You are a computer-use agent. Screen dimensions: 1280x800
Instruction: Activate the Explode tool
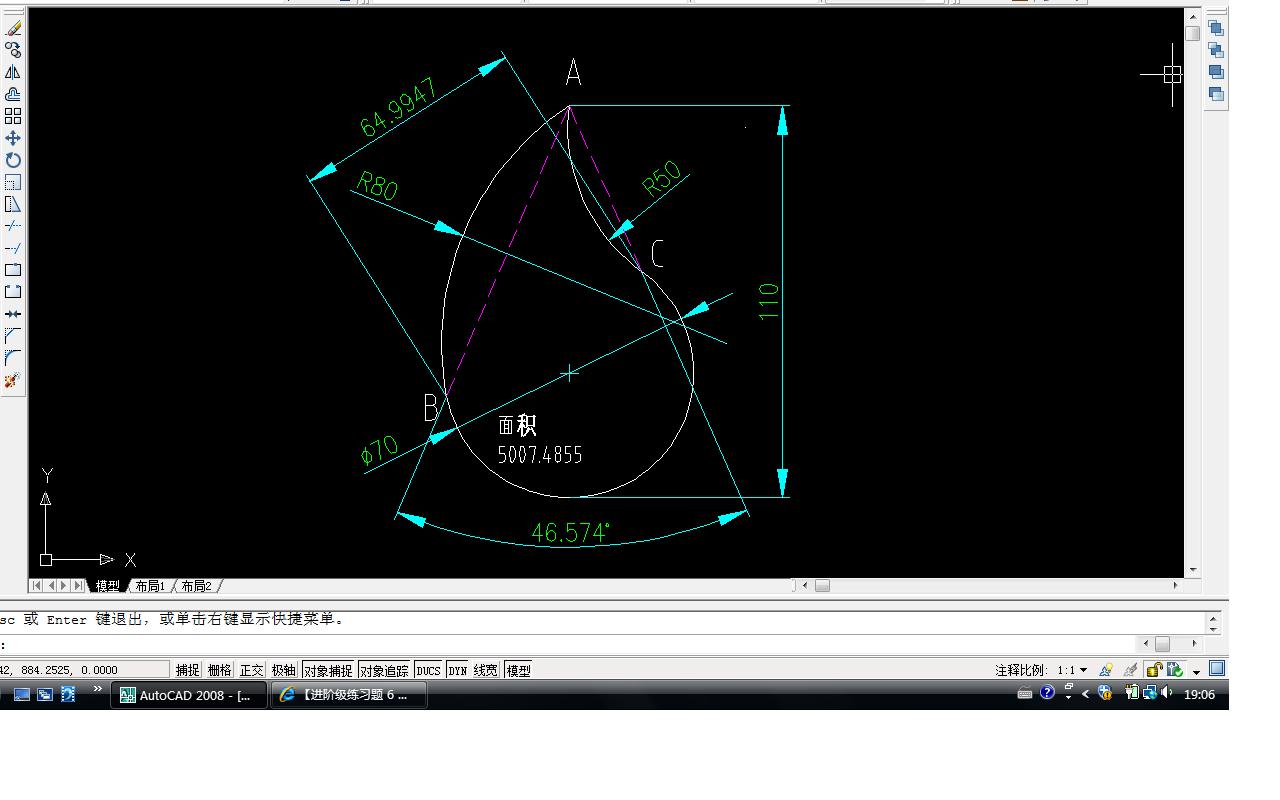coord(13,380)
